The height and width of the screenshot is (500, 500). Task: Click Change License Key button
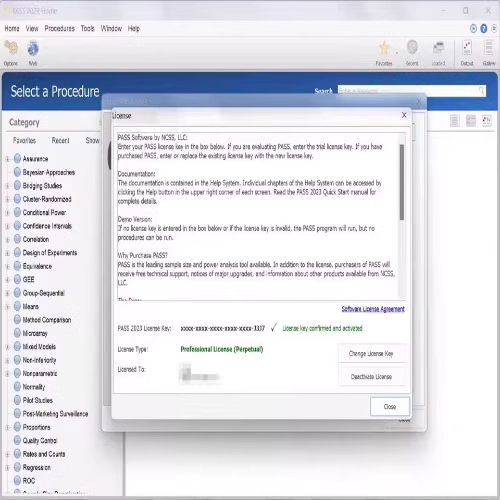pyautogui.click(x=372, y=353)
